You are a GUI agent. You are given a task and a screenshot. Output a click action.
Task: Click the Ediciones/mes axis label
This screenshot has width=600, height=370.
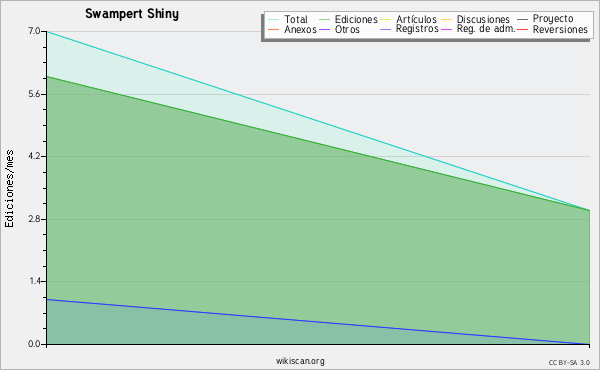click(9, 189)
